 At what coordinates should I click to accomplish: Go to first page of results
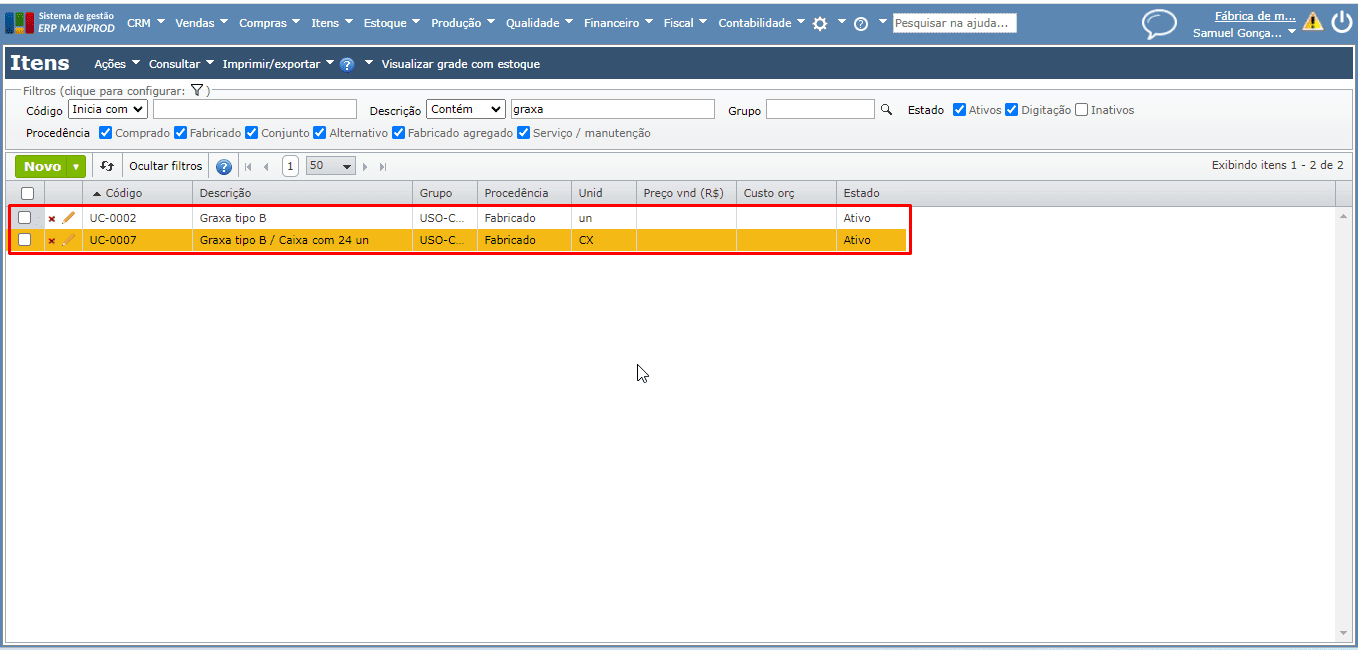pyautogui.click(x=248, y=167)
